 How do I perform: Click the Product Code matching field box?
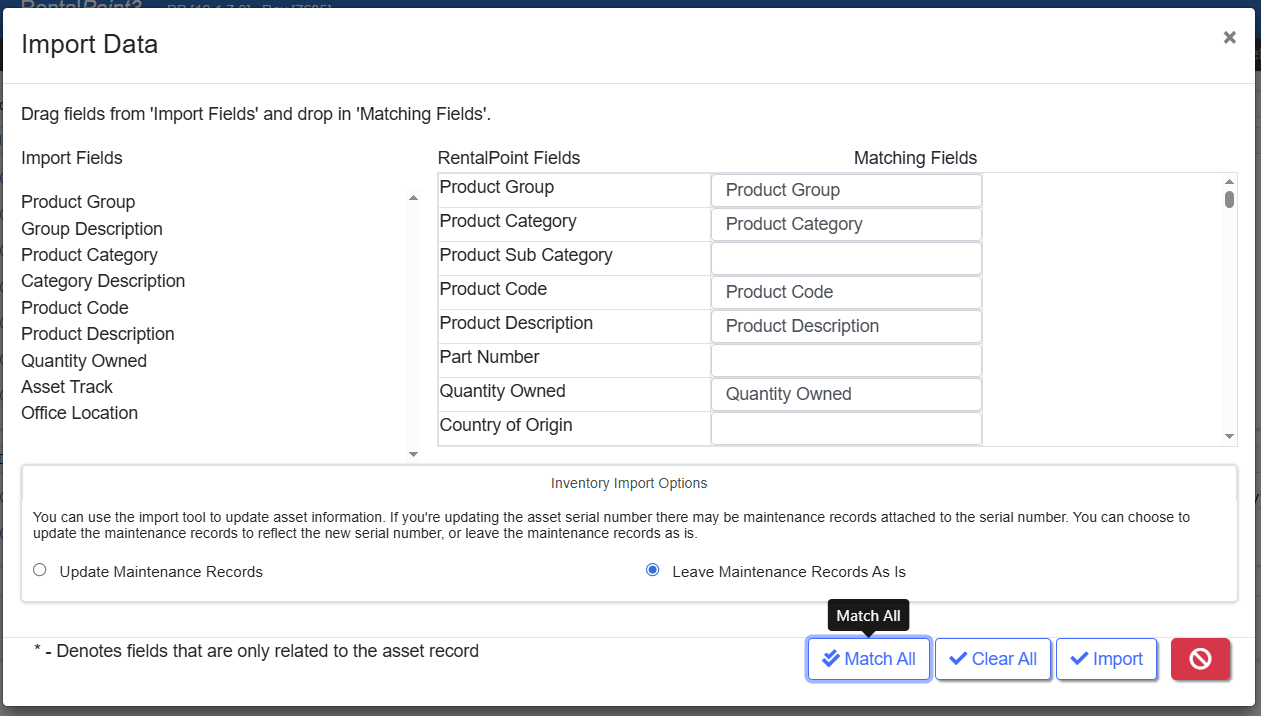[x=846, y=292]
